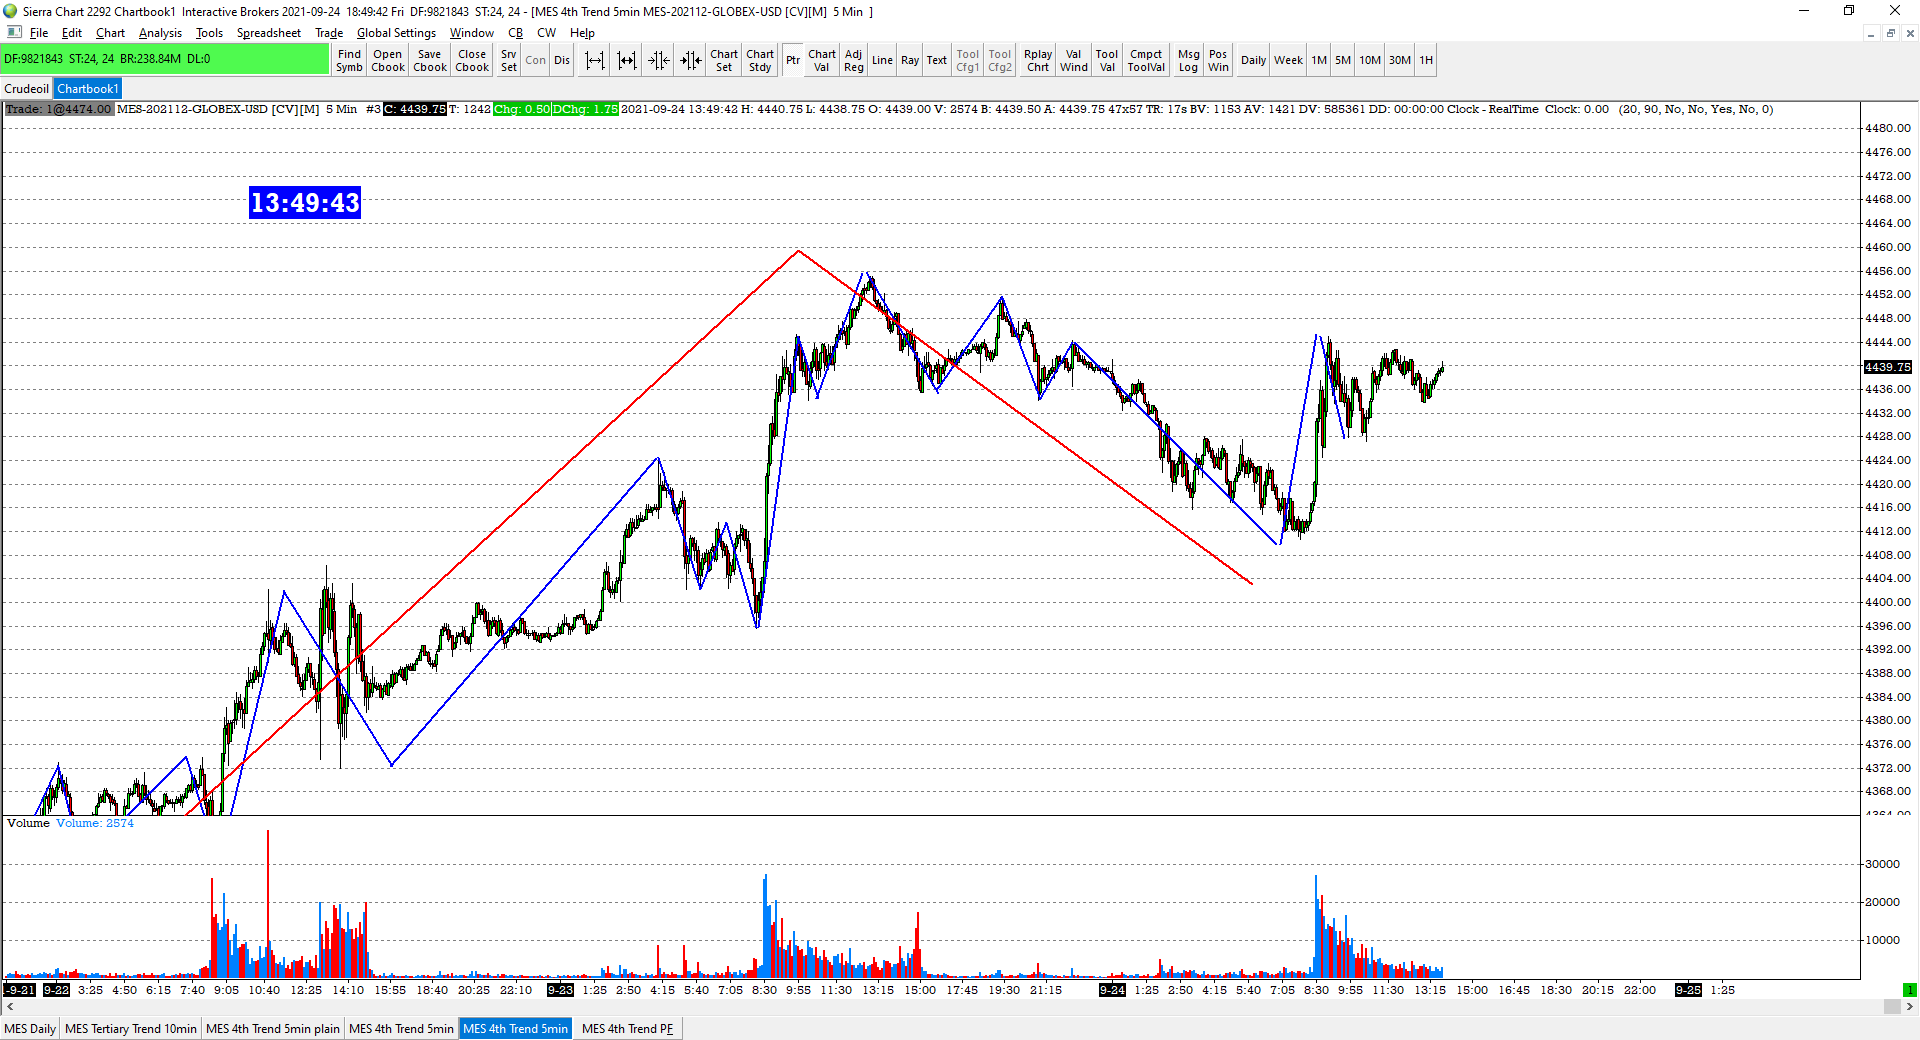Open the MES 4th Trend 5min plain tab
1920x1040 pixels.
[x=273, y=1029]
